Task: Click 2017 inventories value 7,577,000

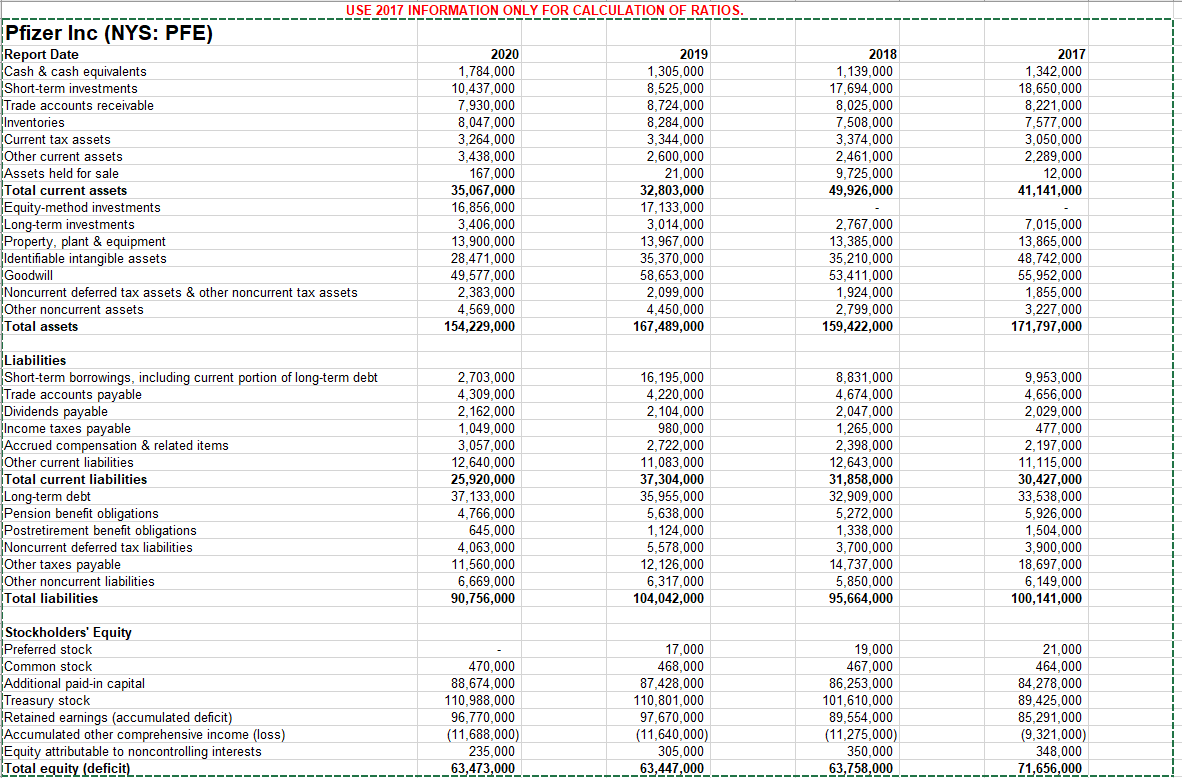Action: 1054,123
